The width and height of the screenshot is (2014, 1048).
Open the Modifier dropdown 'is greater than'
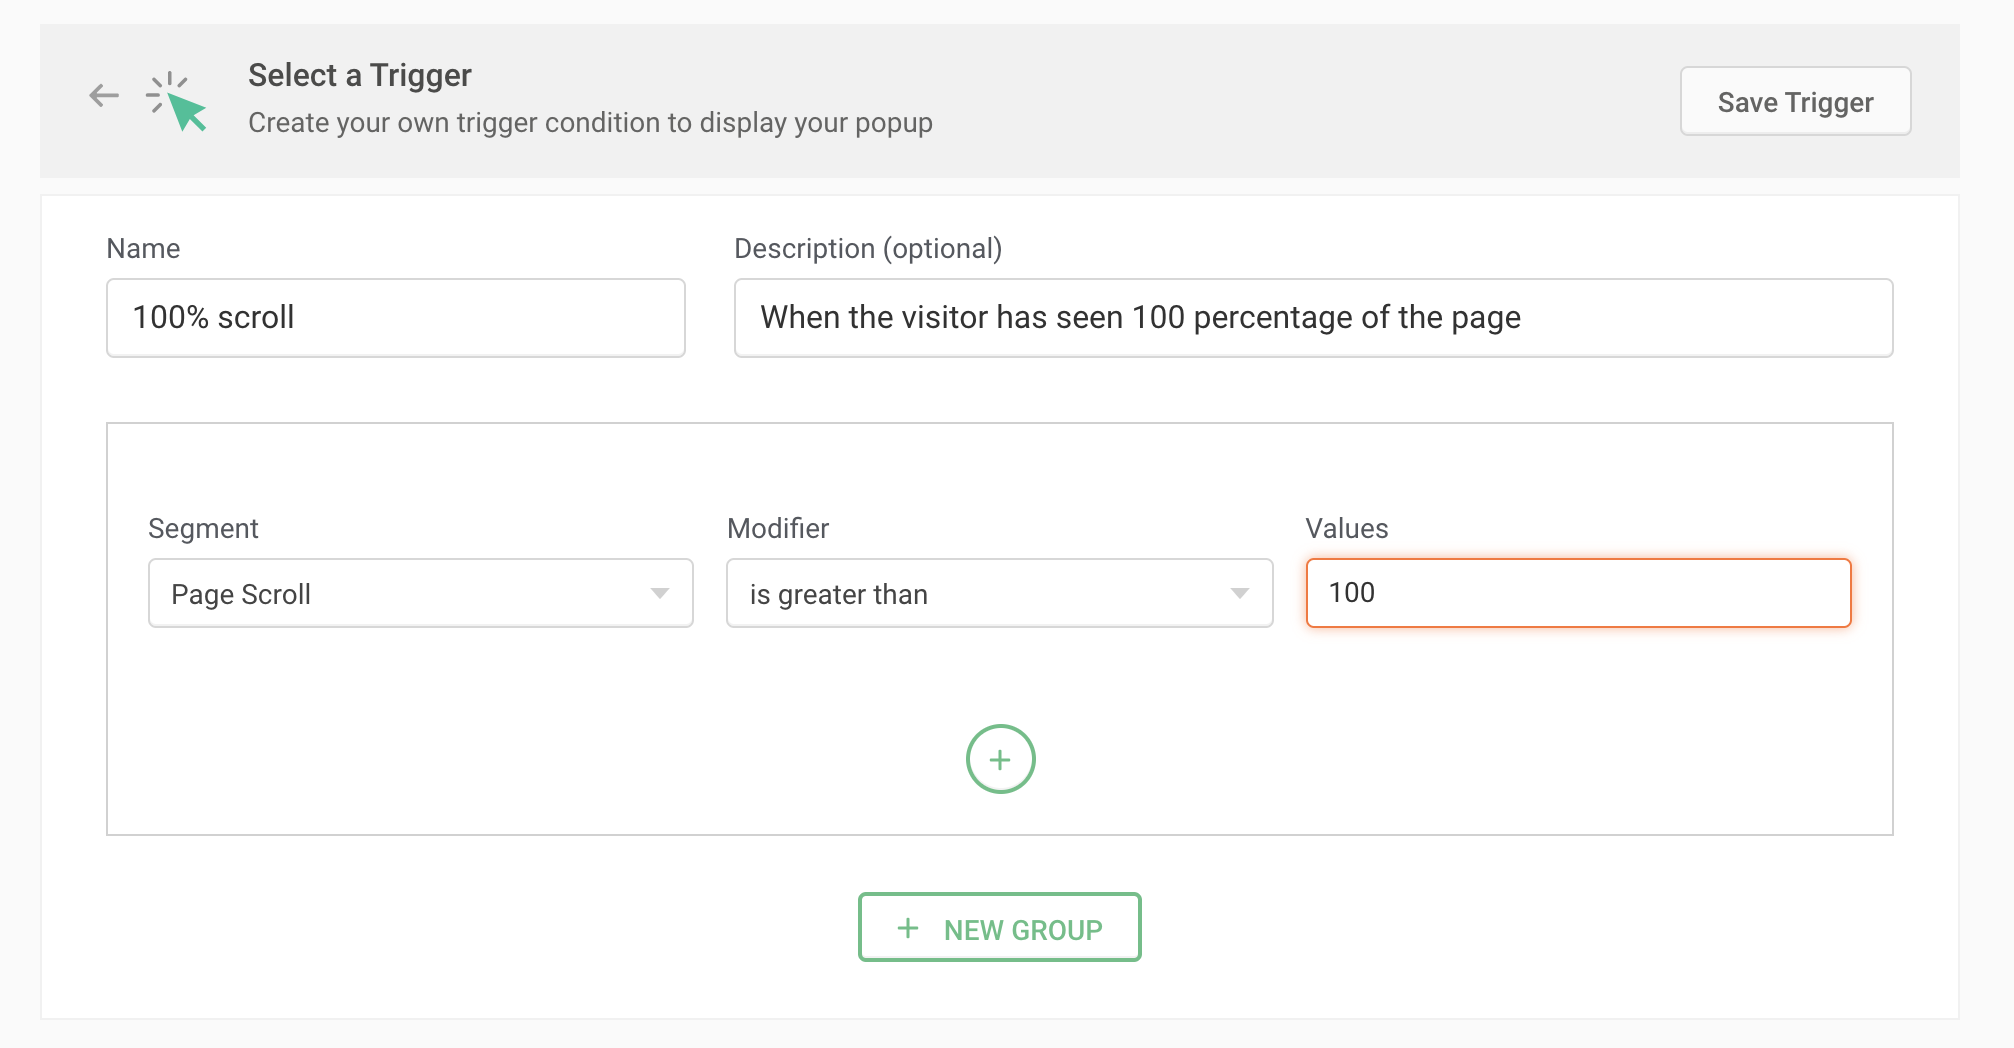980,594
